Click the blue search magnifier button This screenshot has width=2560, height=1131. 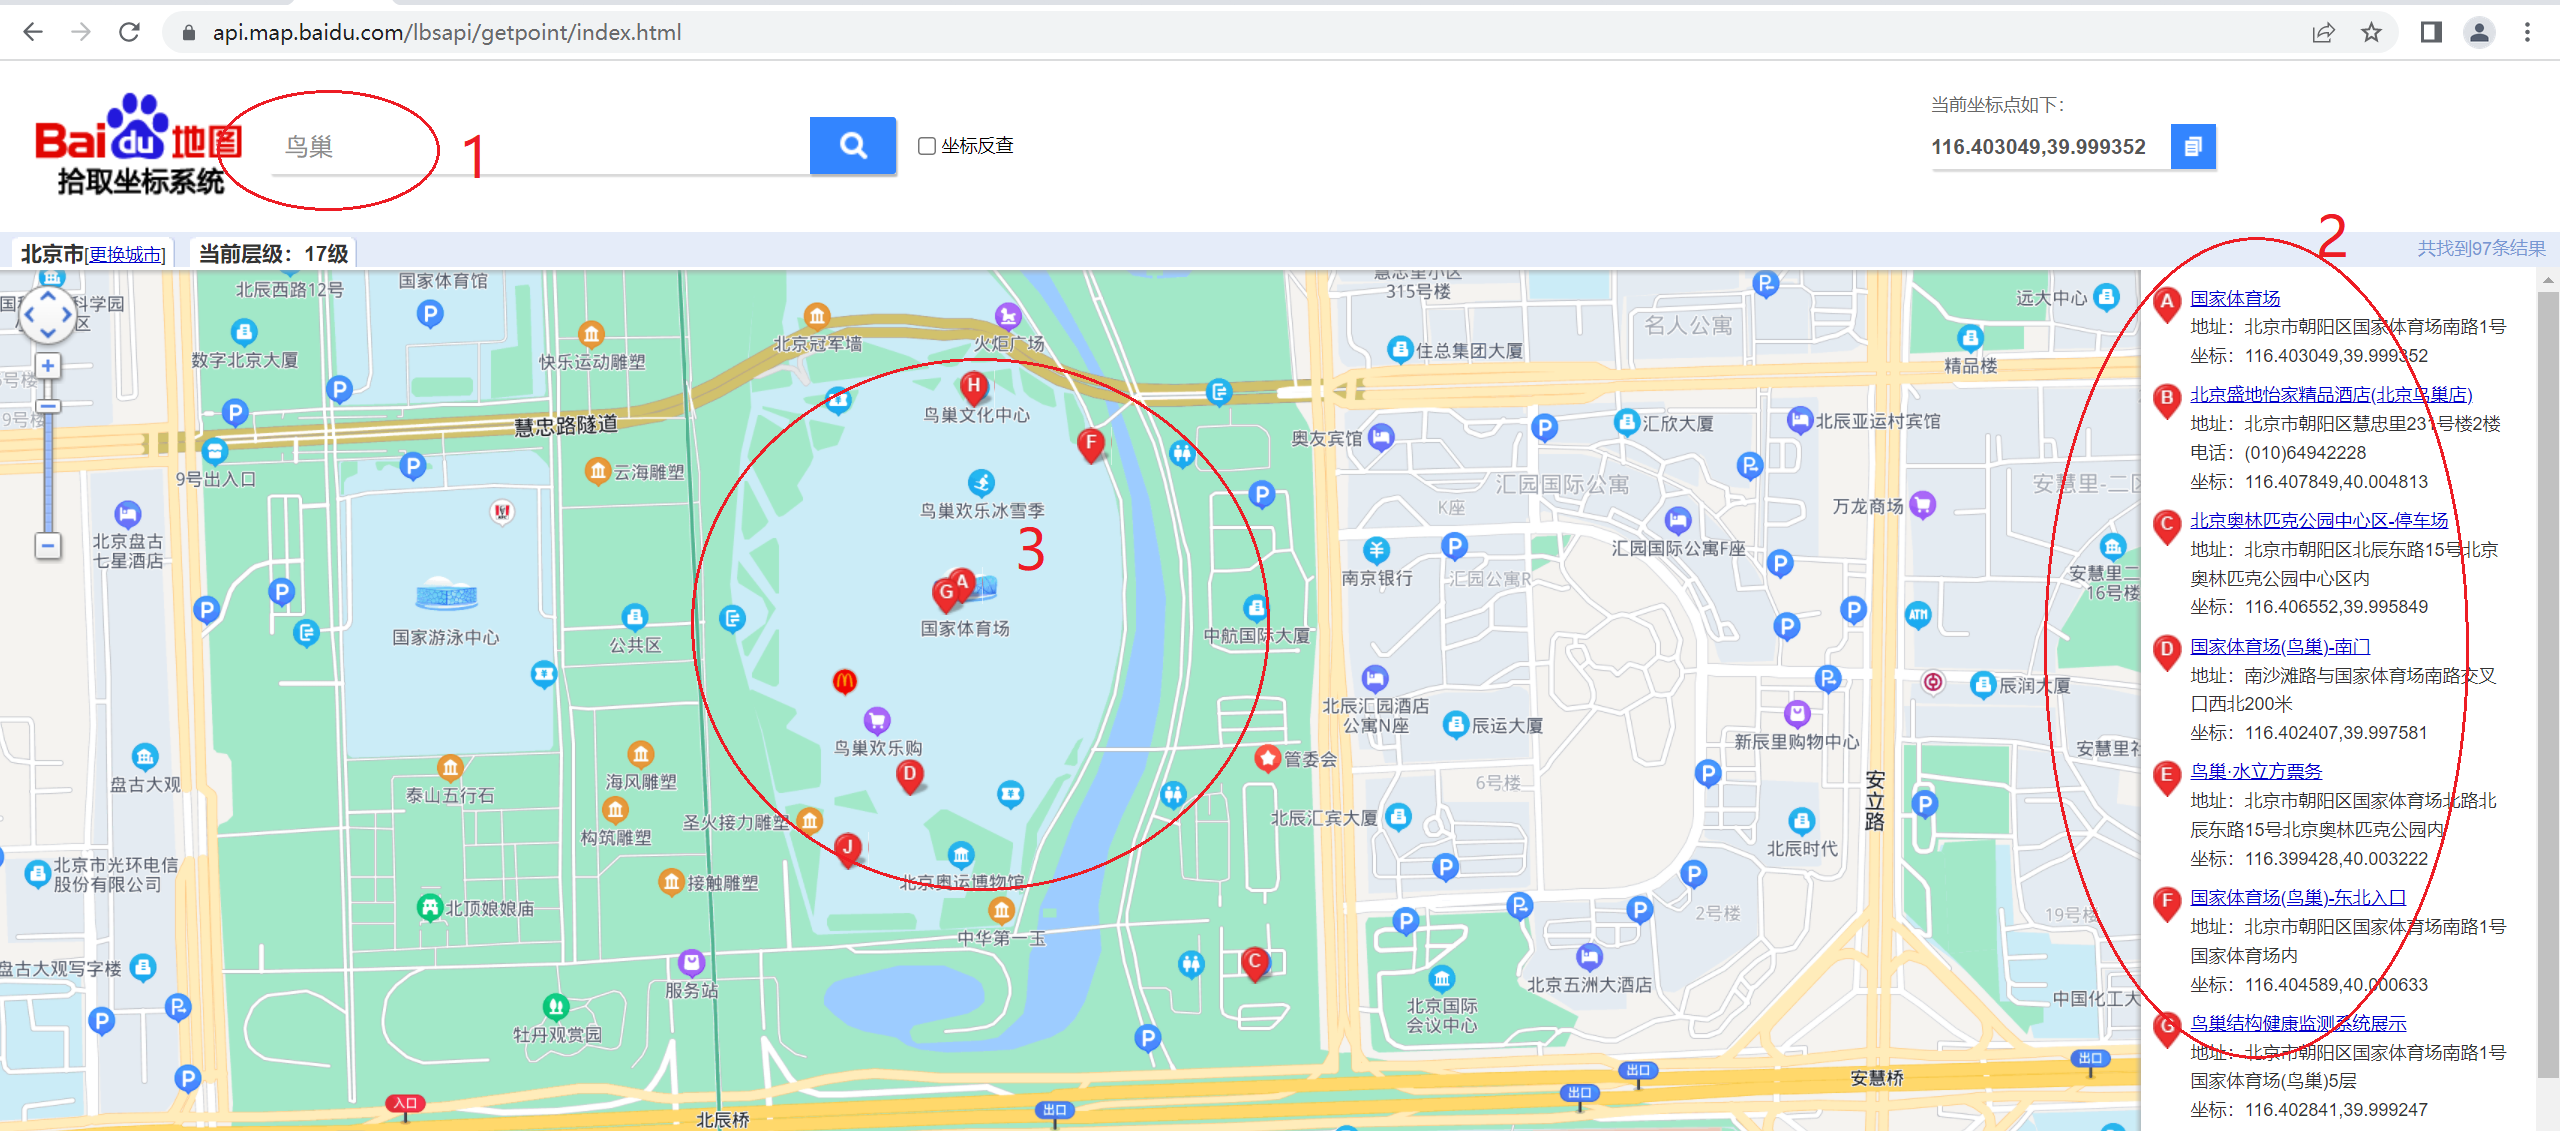coord(852,146)
